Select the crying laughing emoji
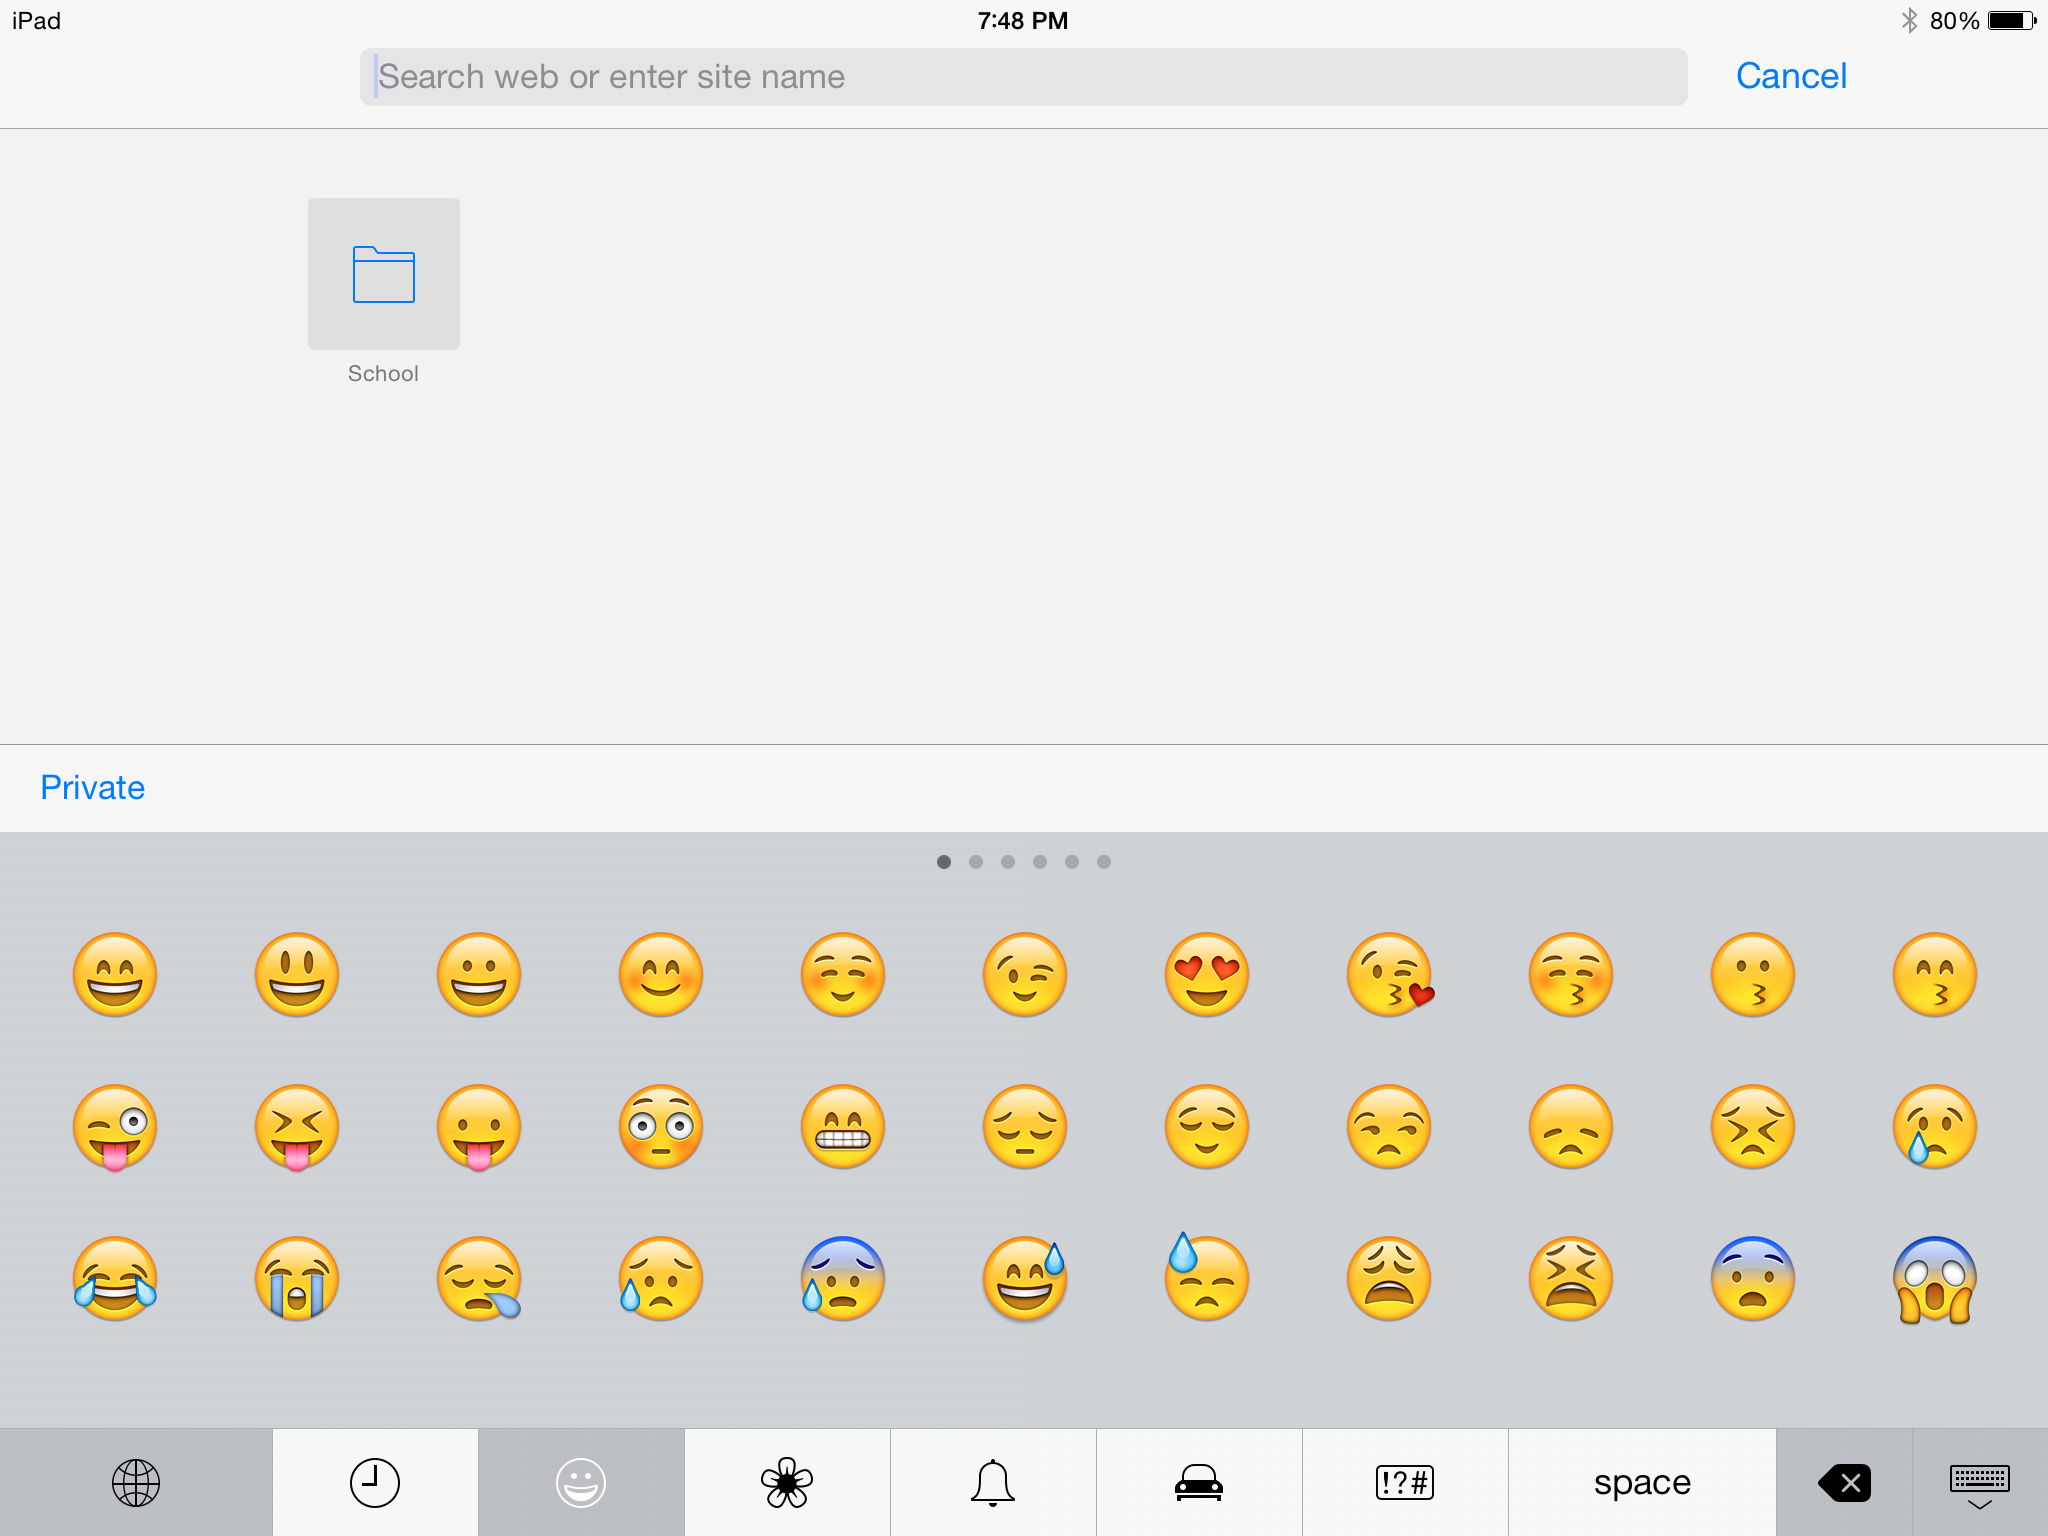2048x1536 pixels. (116, 1279)
